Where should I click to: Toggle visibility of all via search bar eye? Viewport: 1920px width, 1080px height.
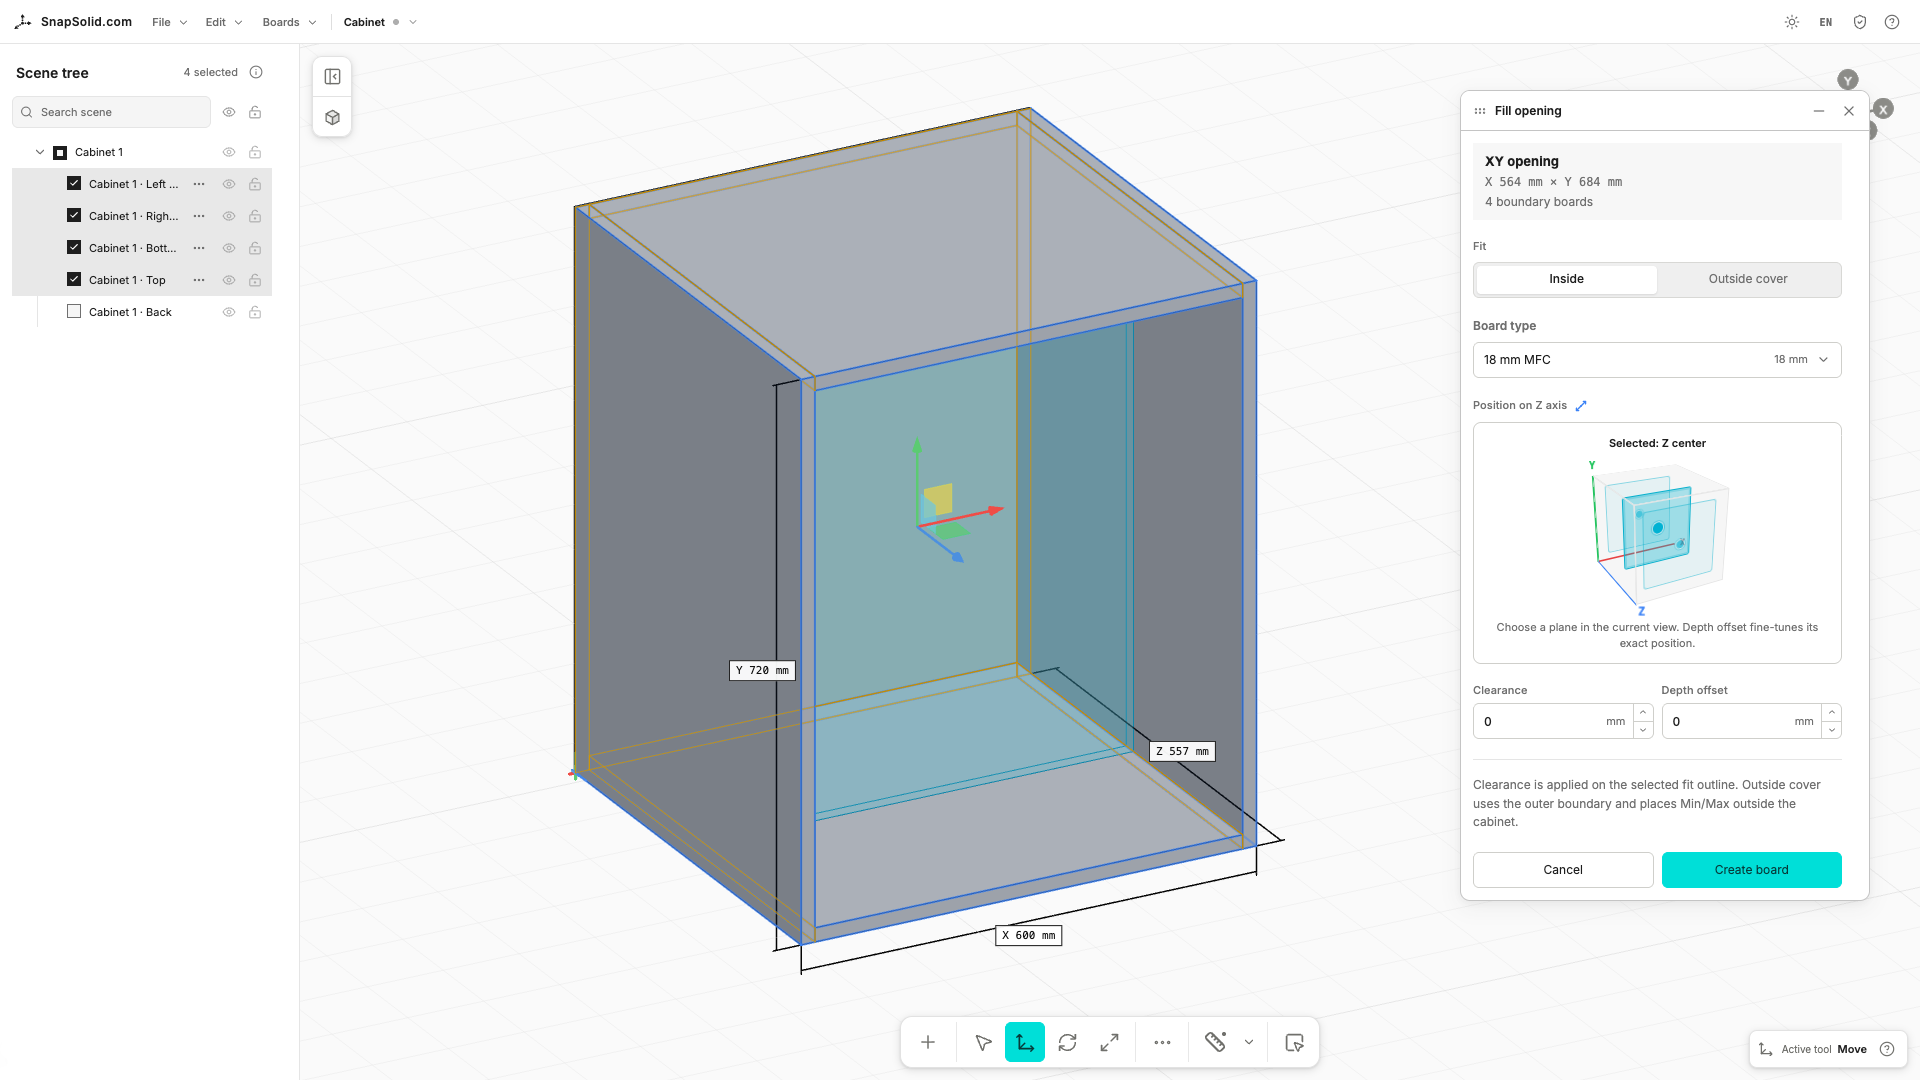click(229, 112)
